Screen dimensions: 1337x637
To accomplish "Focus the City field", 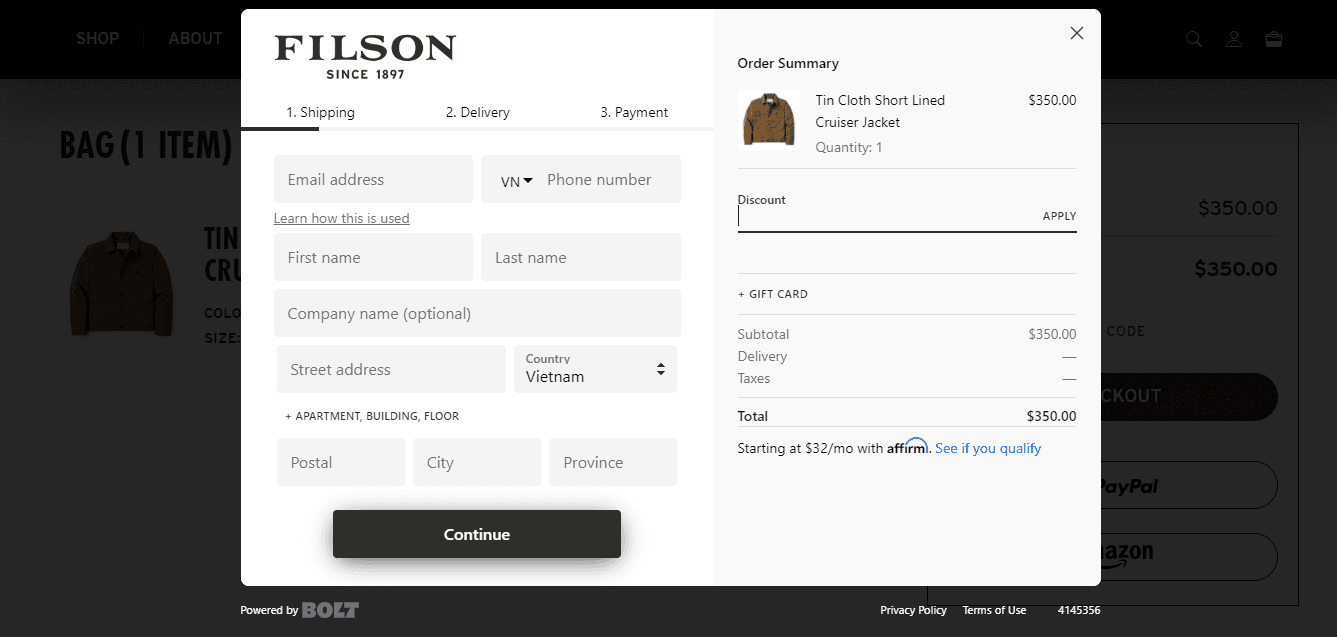I will 477,462.
